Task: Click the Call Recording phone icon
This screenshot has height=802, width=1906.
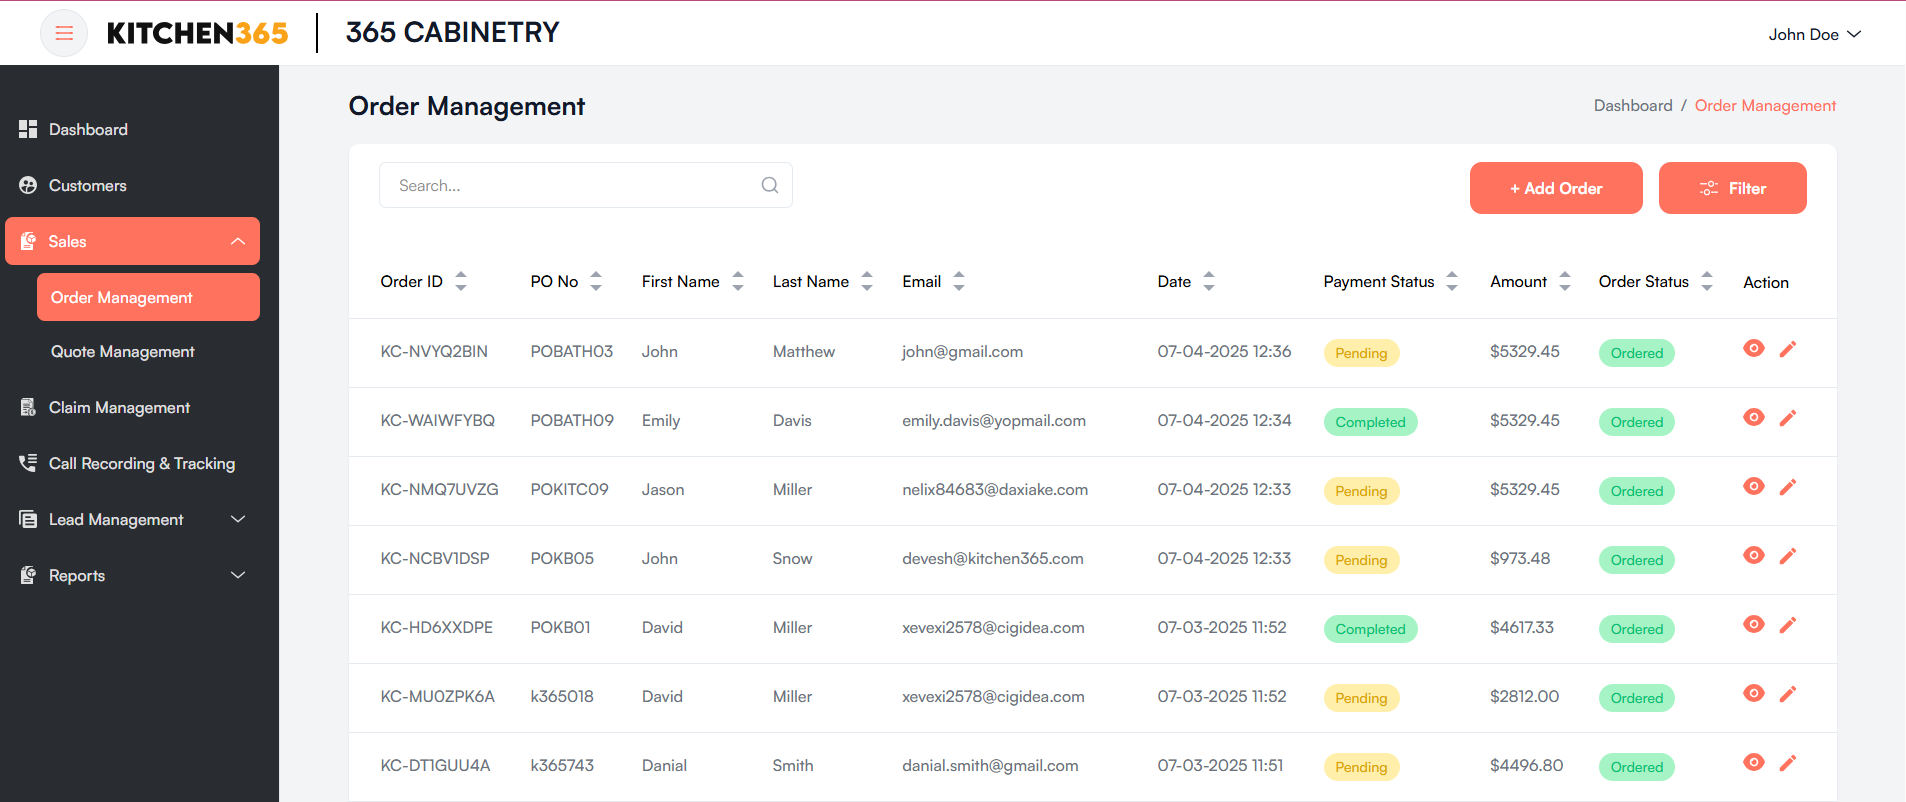Action: pyautogui.click(x=28, y=463)
